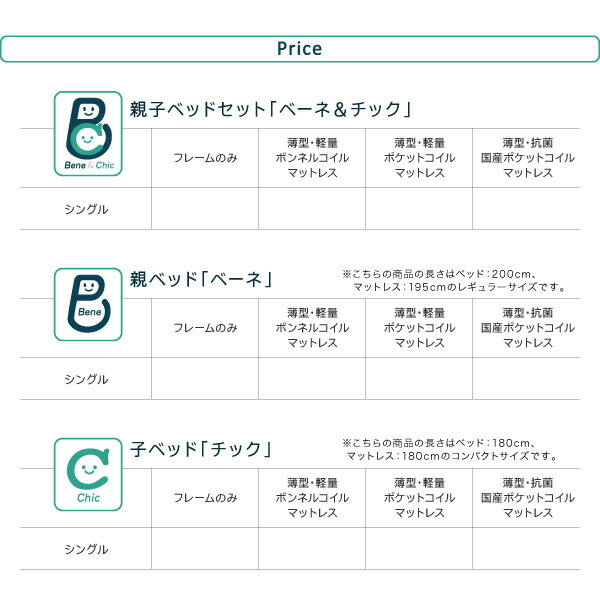This screenshot has height=615, width=600.
Task: Click ポケットコイル header in the Chic table
Action: click(x=419, y=498)
